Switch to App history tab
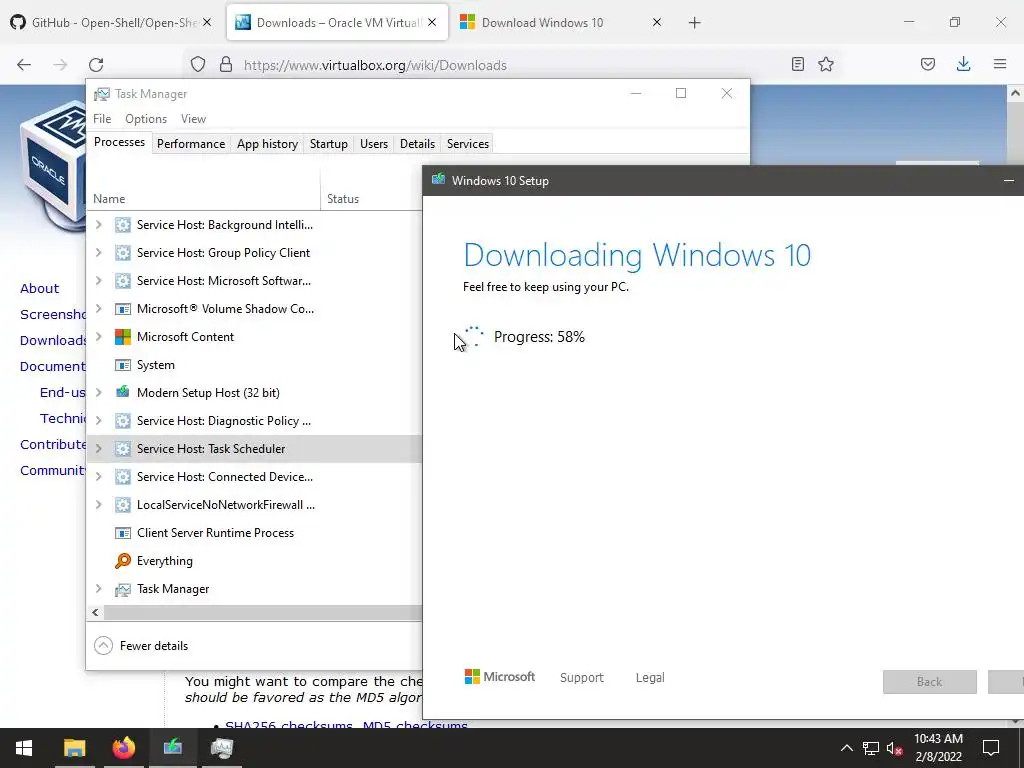The height and width of the screenshot is (768, 1024). (x=267, y=144)
